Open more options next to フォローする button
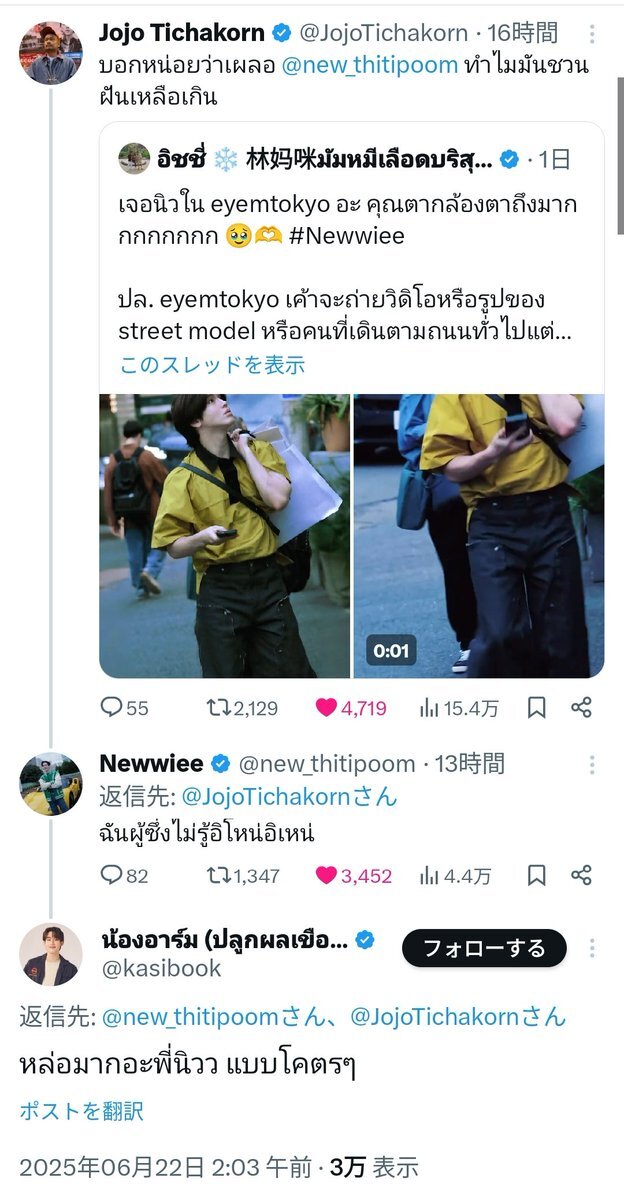624x1200 pixels. click(593, 948)
